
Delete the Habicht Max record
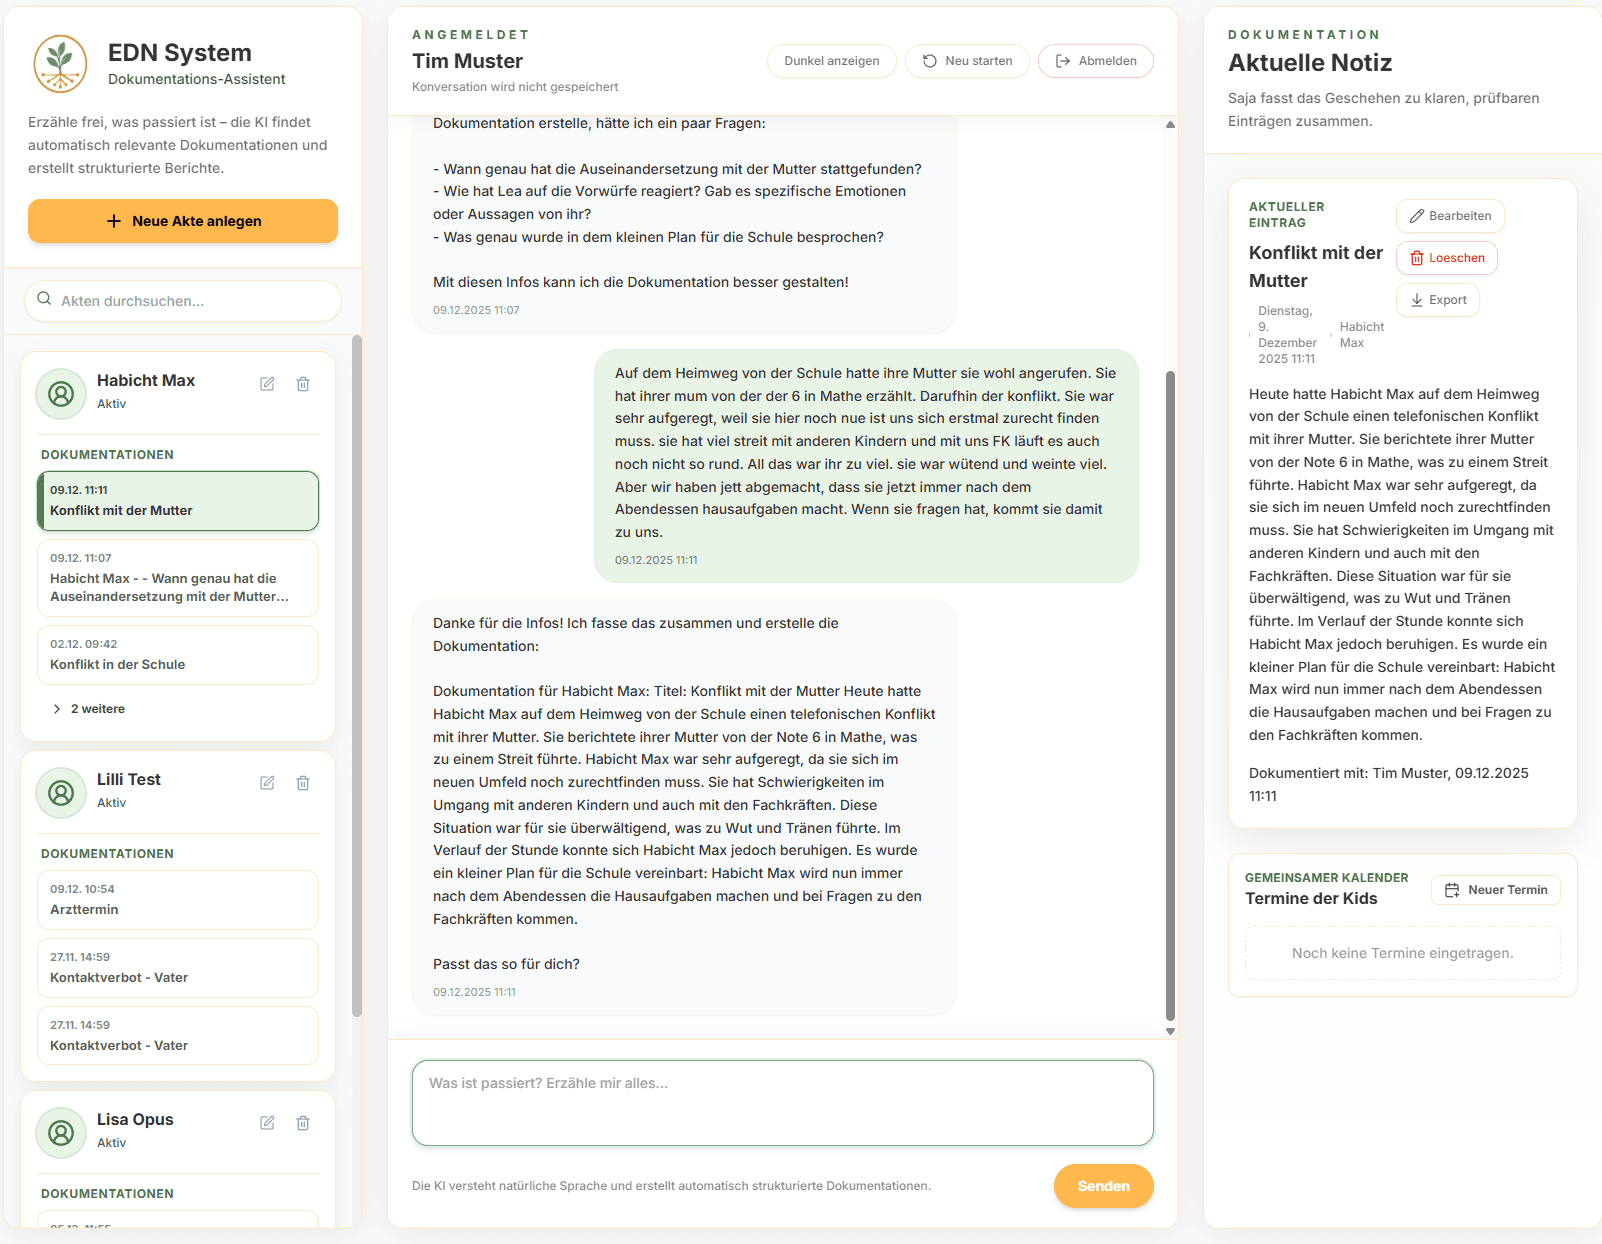coord(303,384)
